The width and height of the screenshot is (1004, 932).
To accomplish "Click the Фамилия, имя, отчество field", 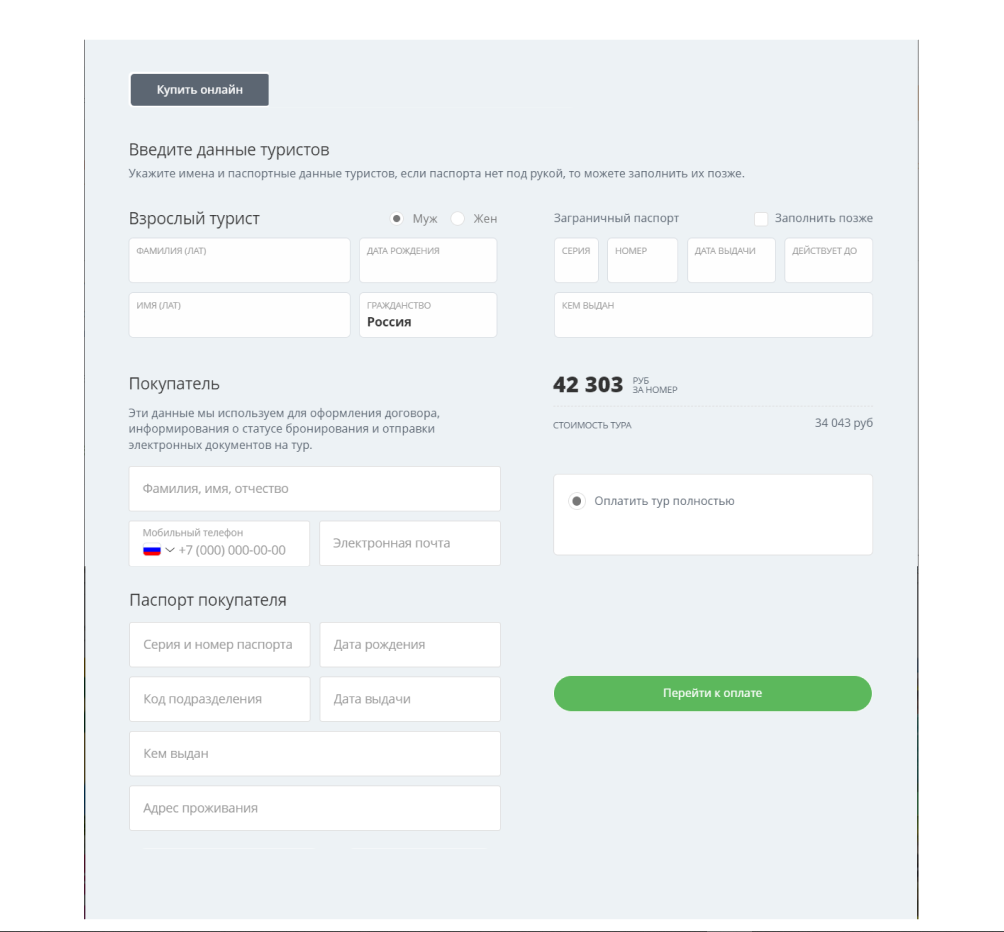I will point(314,489).
